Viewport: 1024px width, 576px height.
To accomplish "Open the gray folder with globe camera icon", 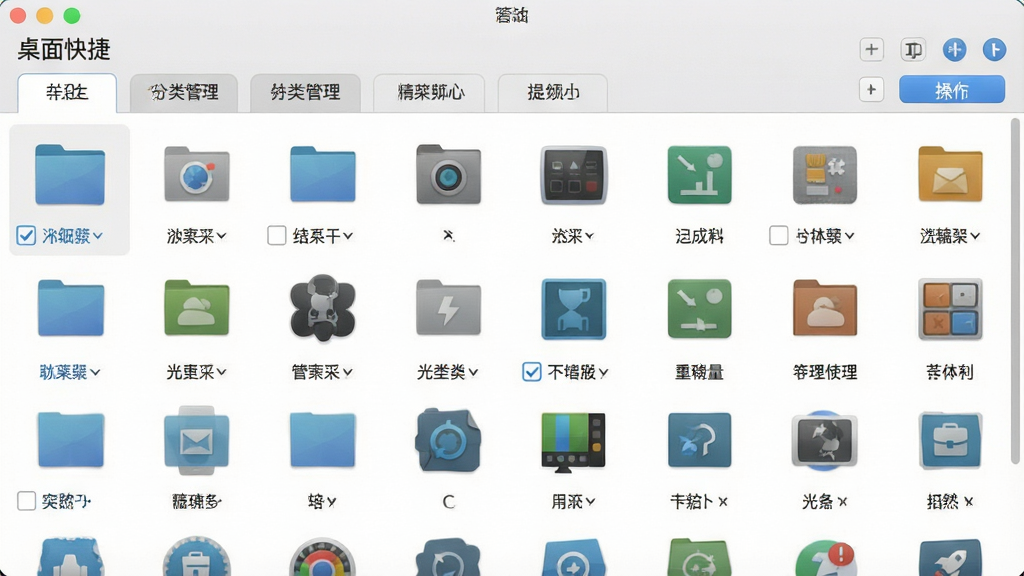I will (197, 174).
